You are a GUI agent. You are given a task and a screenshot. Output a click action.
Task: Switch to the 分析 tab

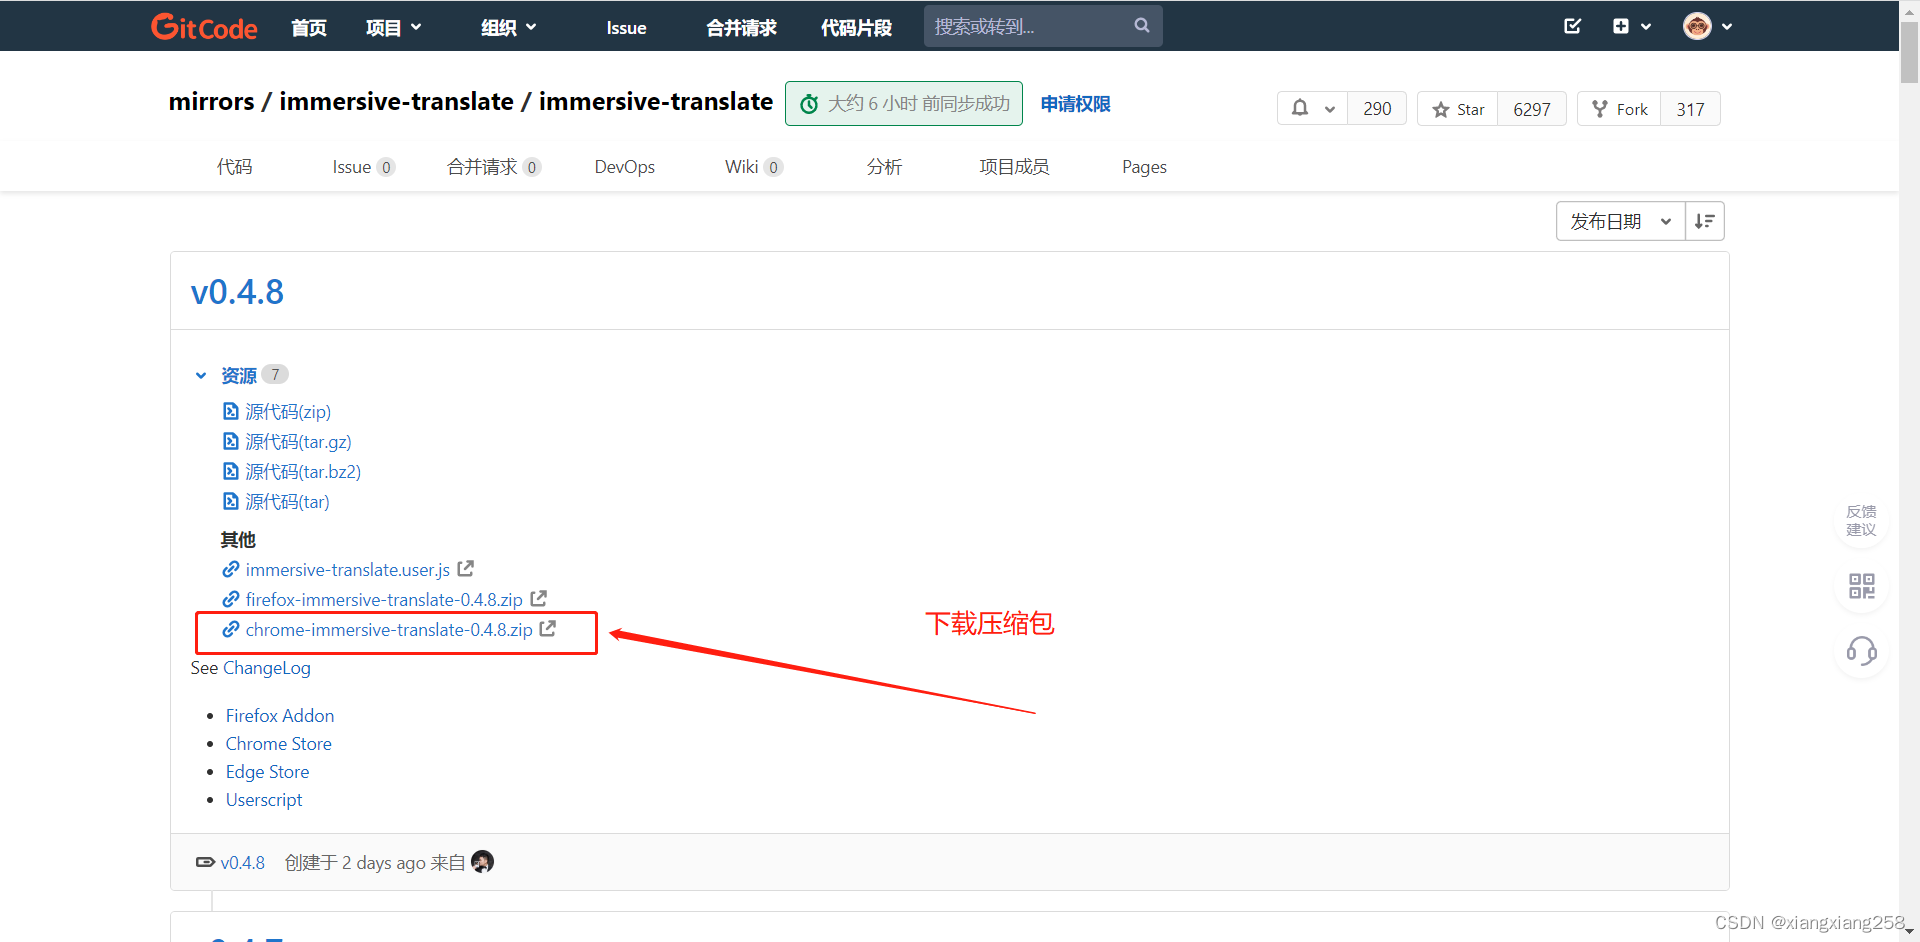tap(884, 167)
